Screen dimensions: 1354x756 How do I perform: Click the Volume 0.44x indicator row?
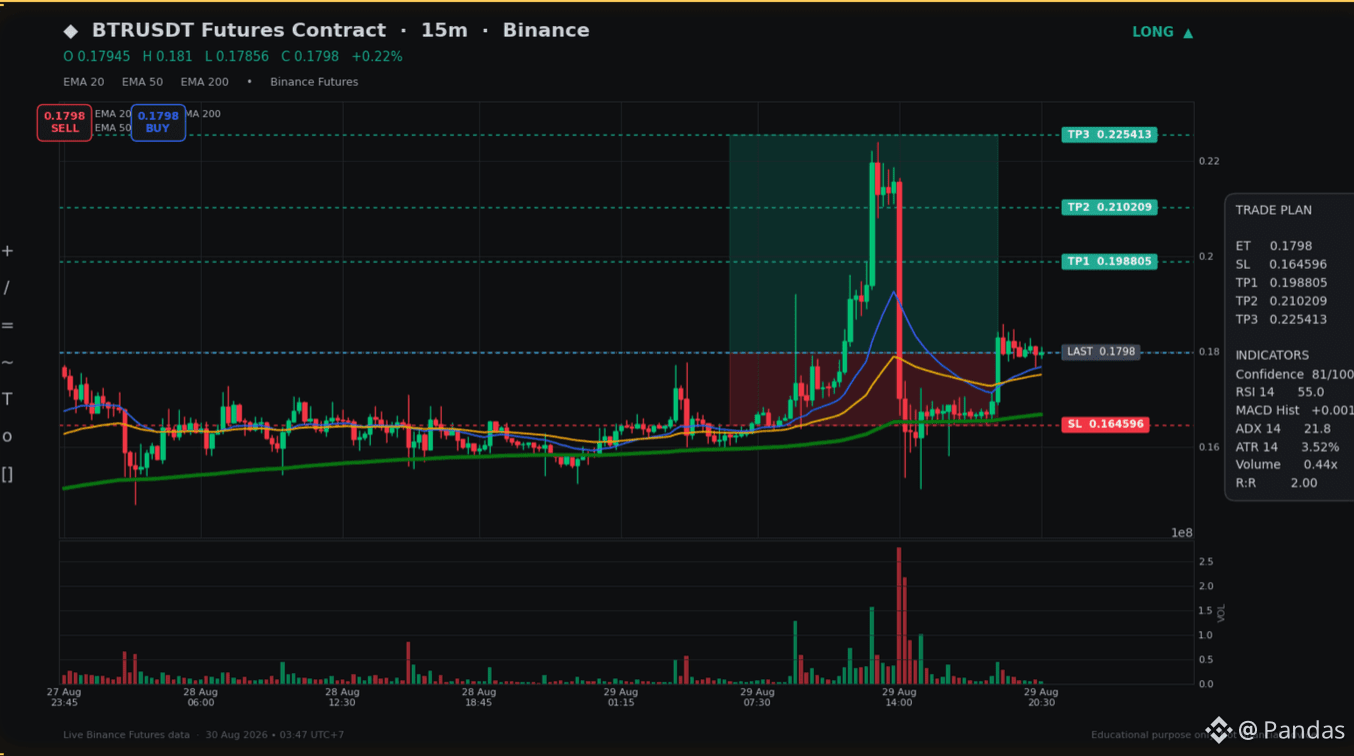click(1286, 465)
